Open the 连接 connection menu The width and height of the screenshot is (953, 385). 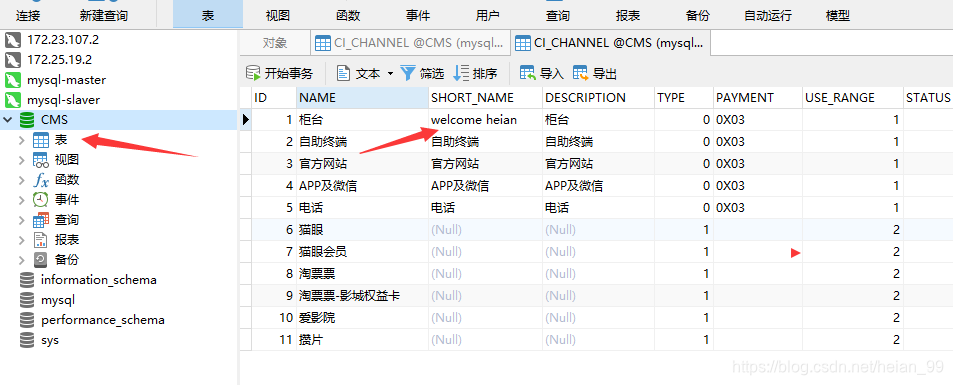tap(27, 16)
